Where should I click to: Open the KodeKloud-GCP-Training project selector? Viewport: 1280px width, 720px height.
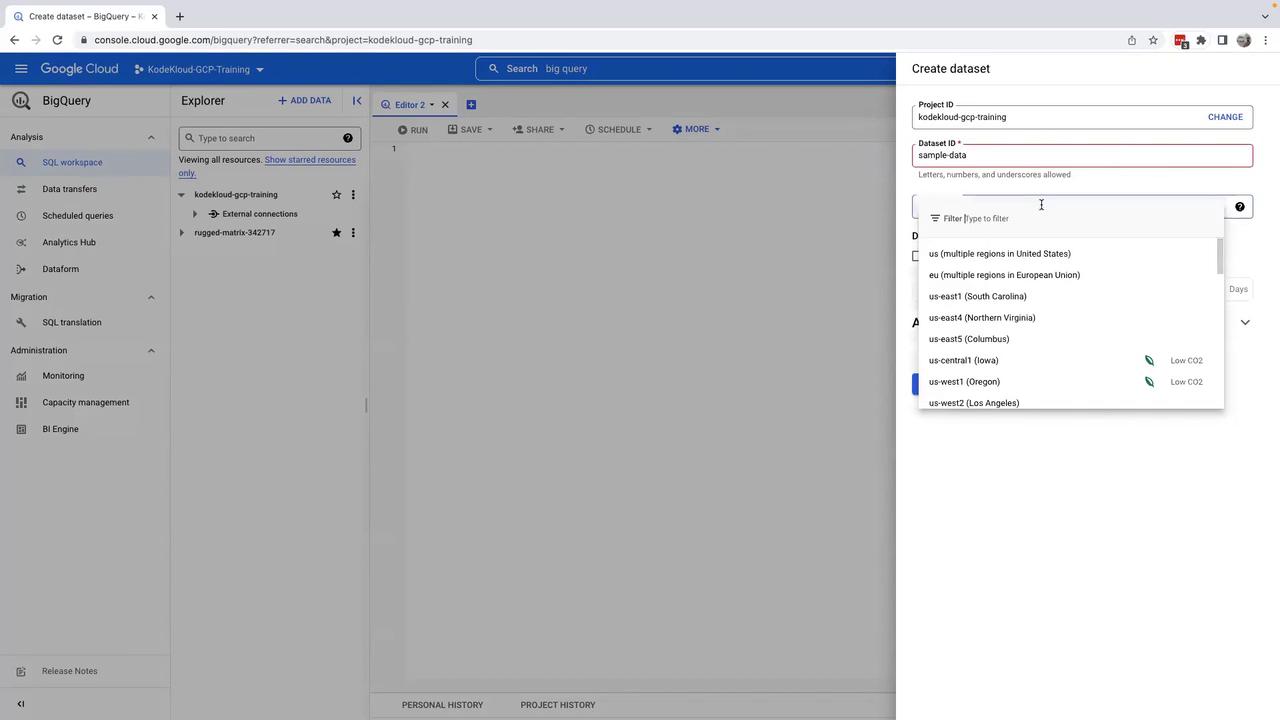pyautogui.click(x=199, y=70)
